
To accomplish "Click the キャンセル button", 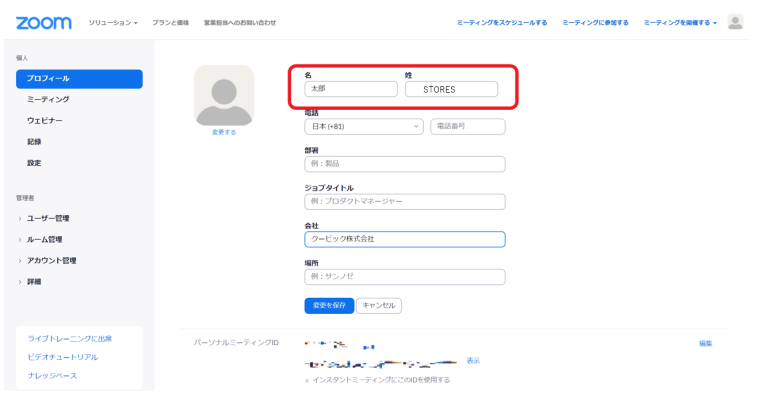I will point(379,306).
